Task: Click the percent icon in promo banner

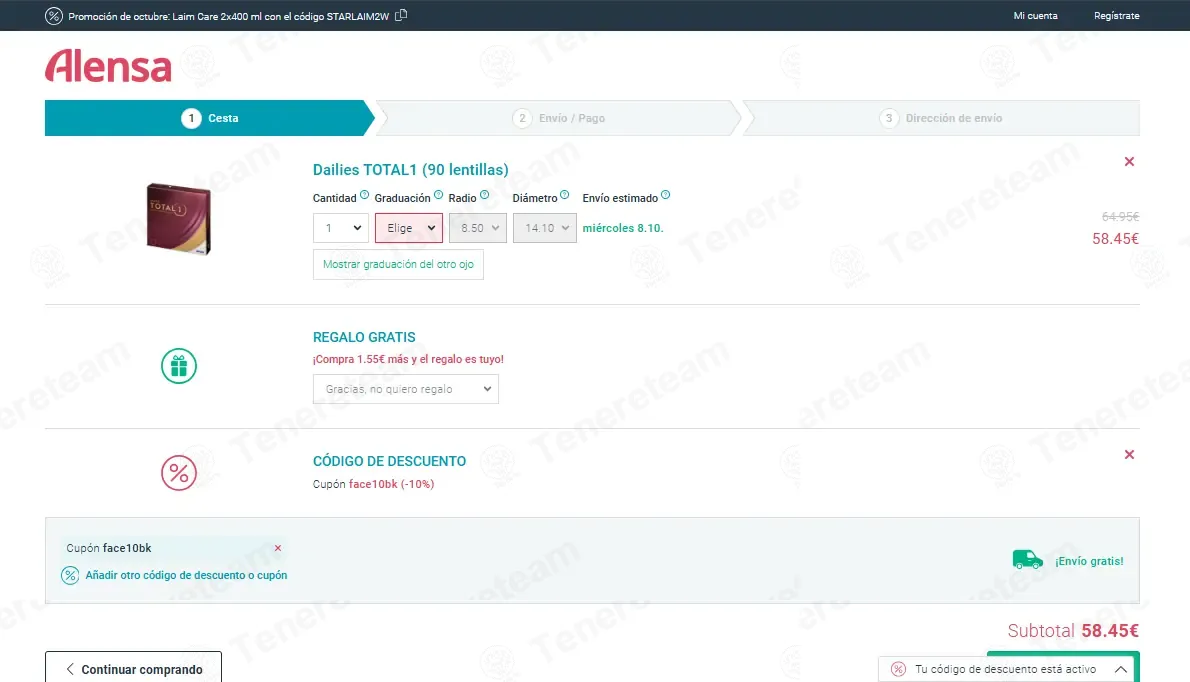Action: coord(53,16)
